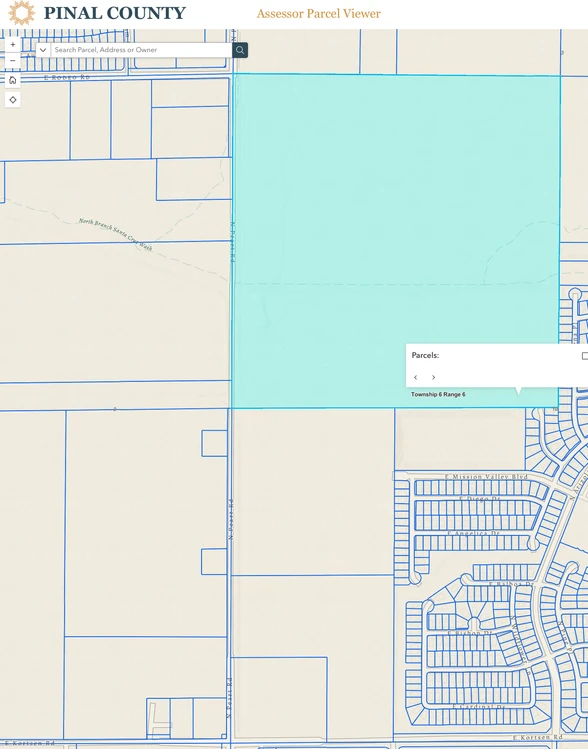Zoom out of the map
Screen dimensions: 588x749
(x=12, y=61)
